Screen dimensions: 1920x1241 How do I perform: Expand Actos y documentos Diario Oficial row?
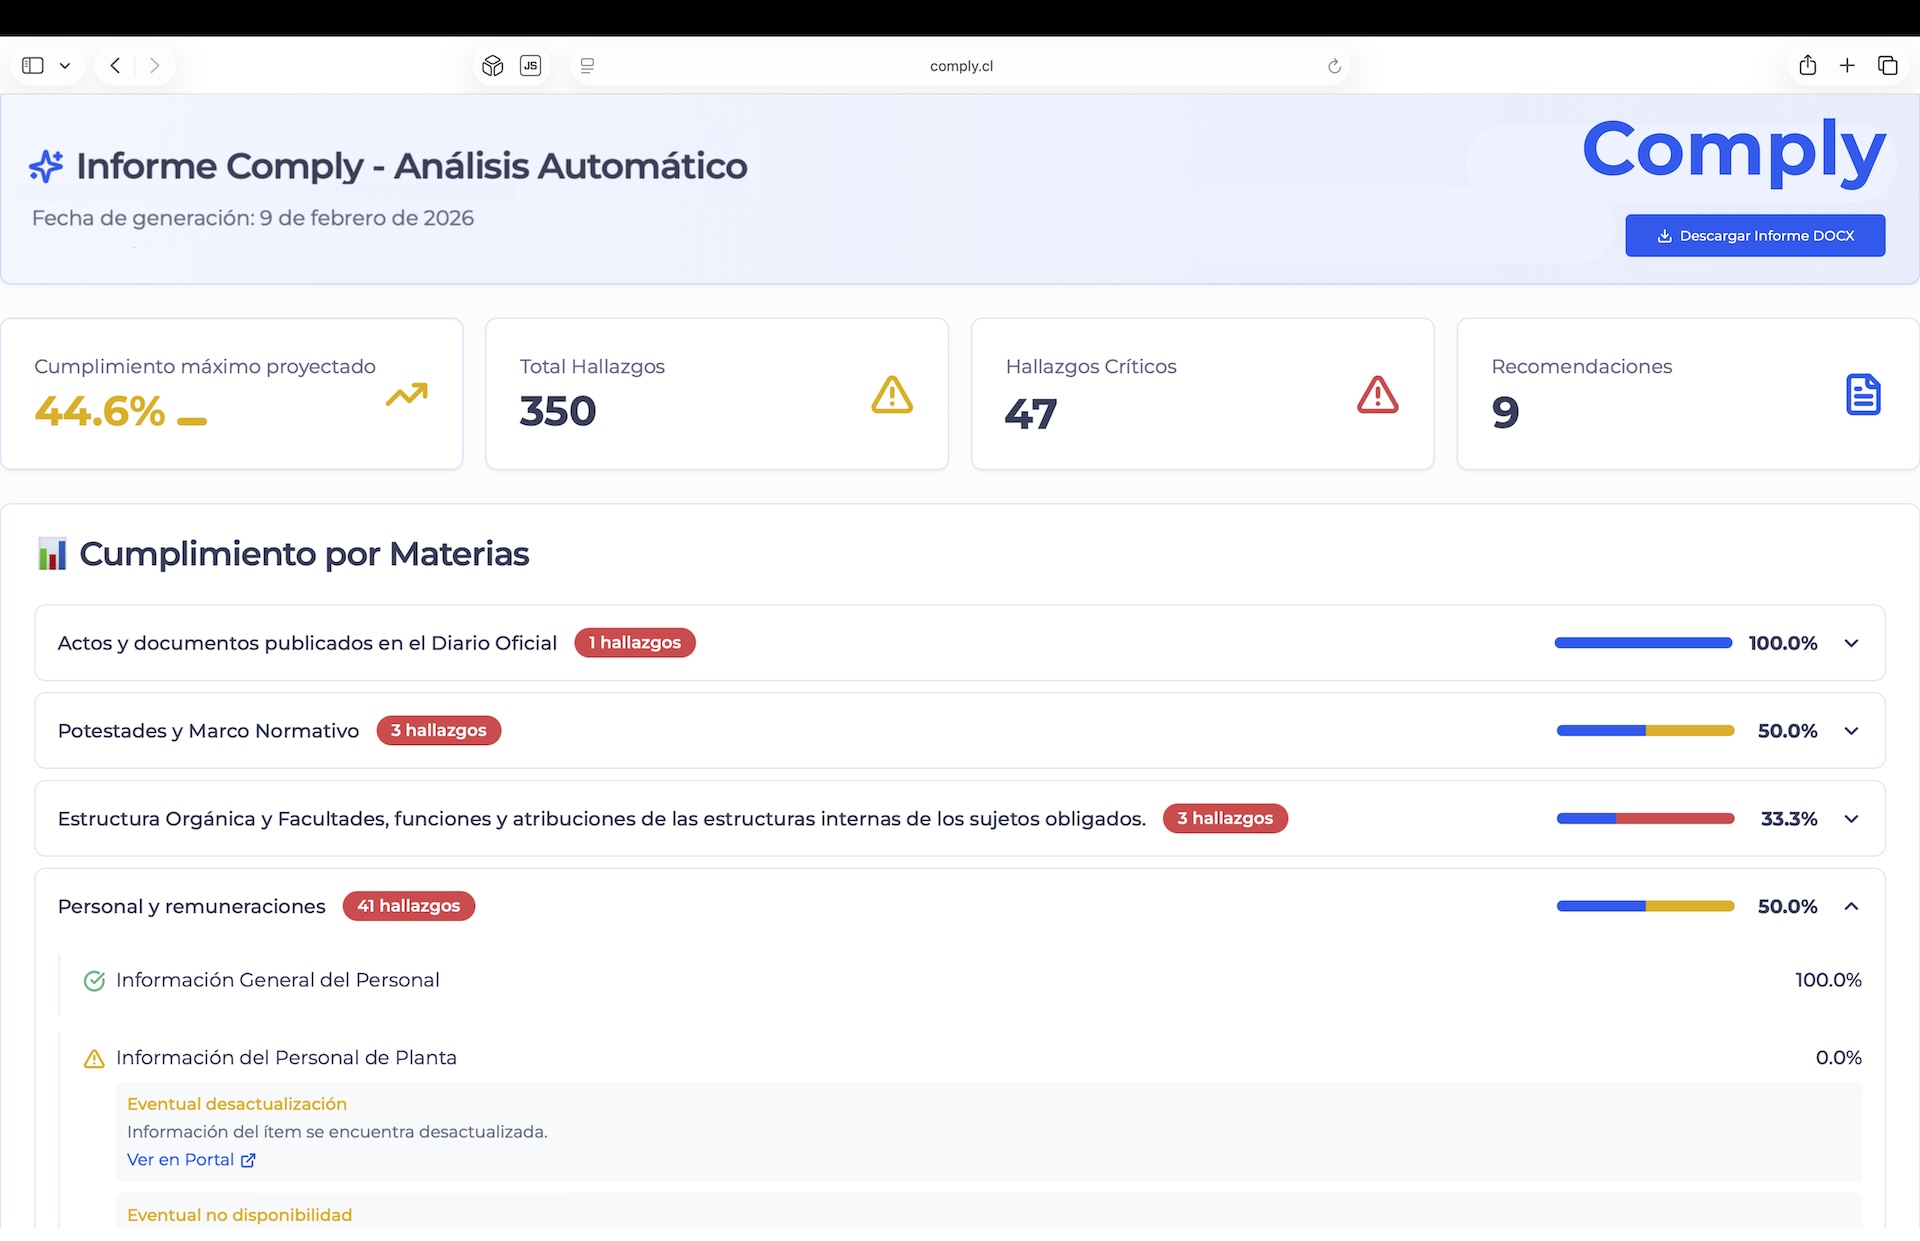1851,643
